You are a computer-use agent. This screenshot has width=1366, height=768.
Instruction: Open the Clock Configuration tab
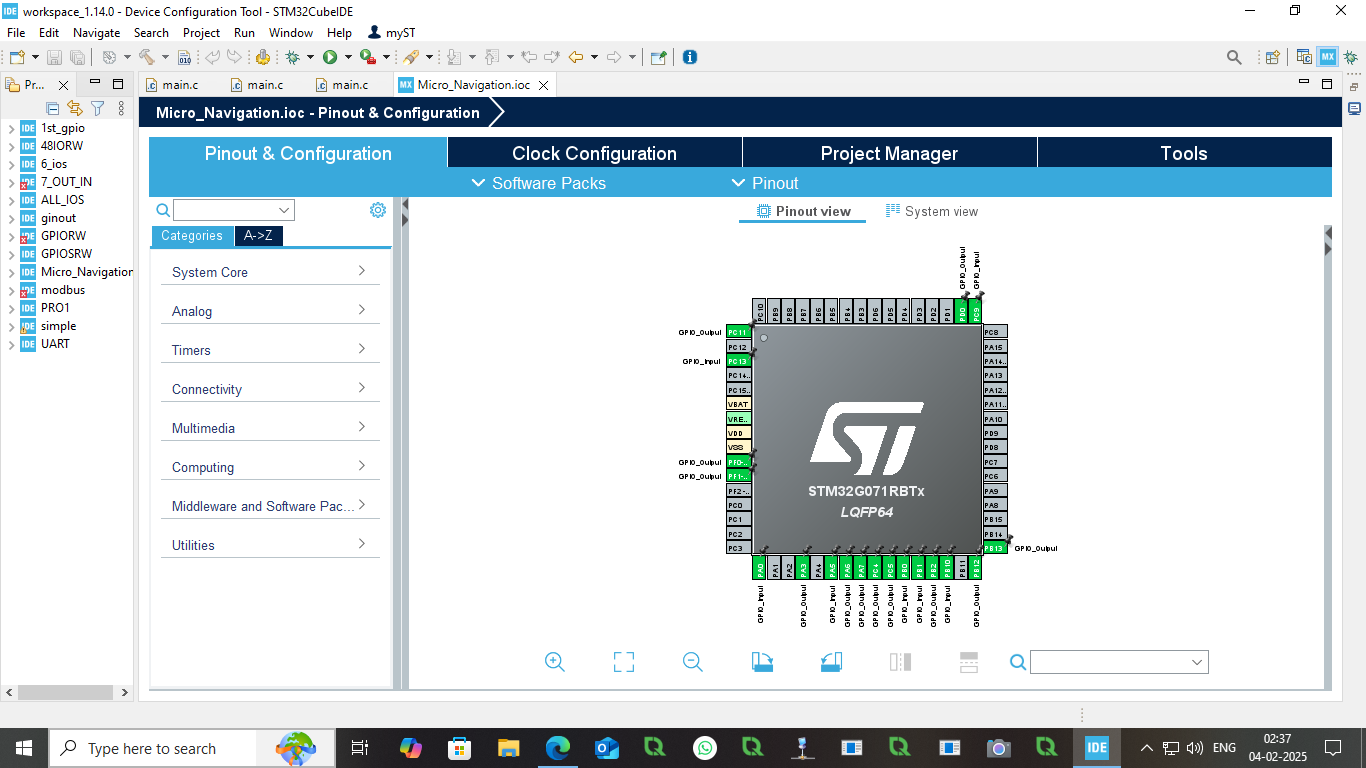[594, 153]
